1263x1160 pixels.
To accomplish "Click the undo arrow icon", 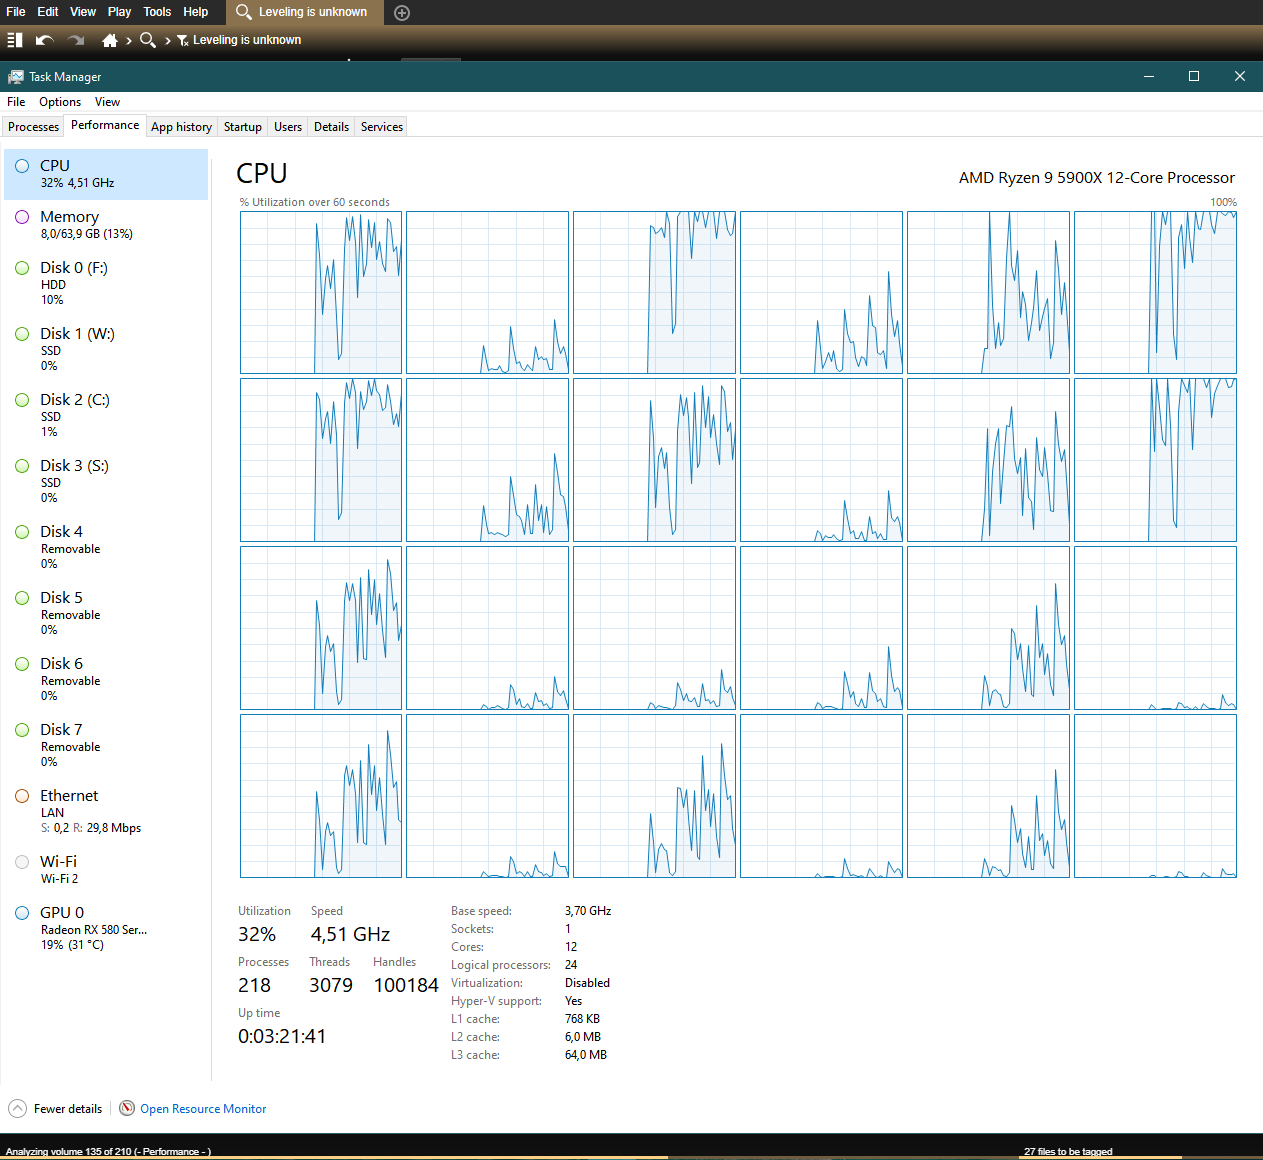I will click(x=44, y=40).
